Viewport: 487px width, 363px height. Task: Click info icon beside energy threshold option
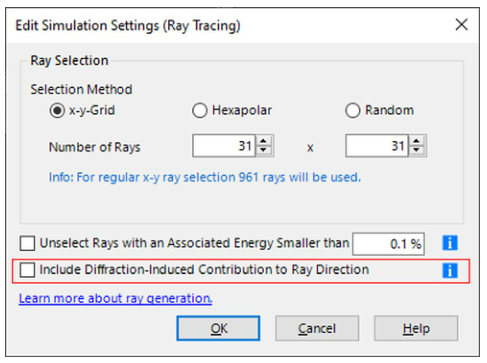pyautogui.click(x=450, y=243)
